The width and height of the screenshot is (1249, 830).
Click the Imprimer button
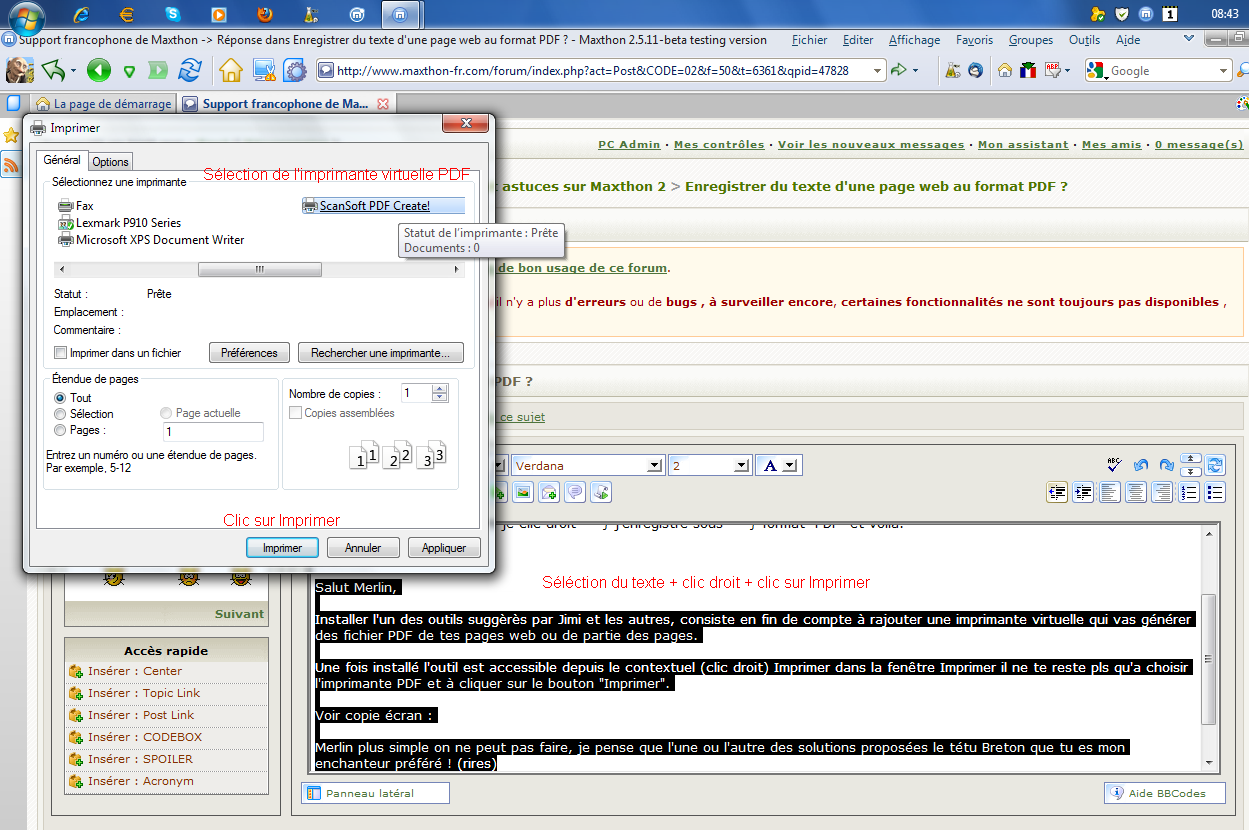282,548
